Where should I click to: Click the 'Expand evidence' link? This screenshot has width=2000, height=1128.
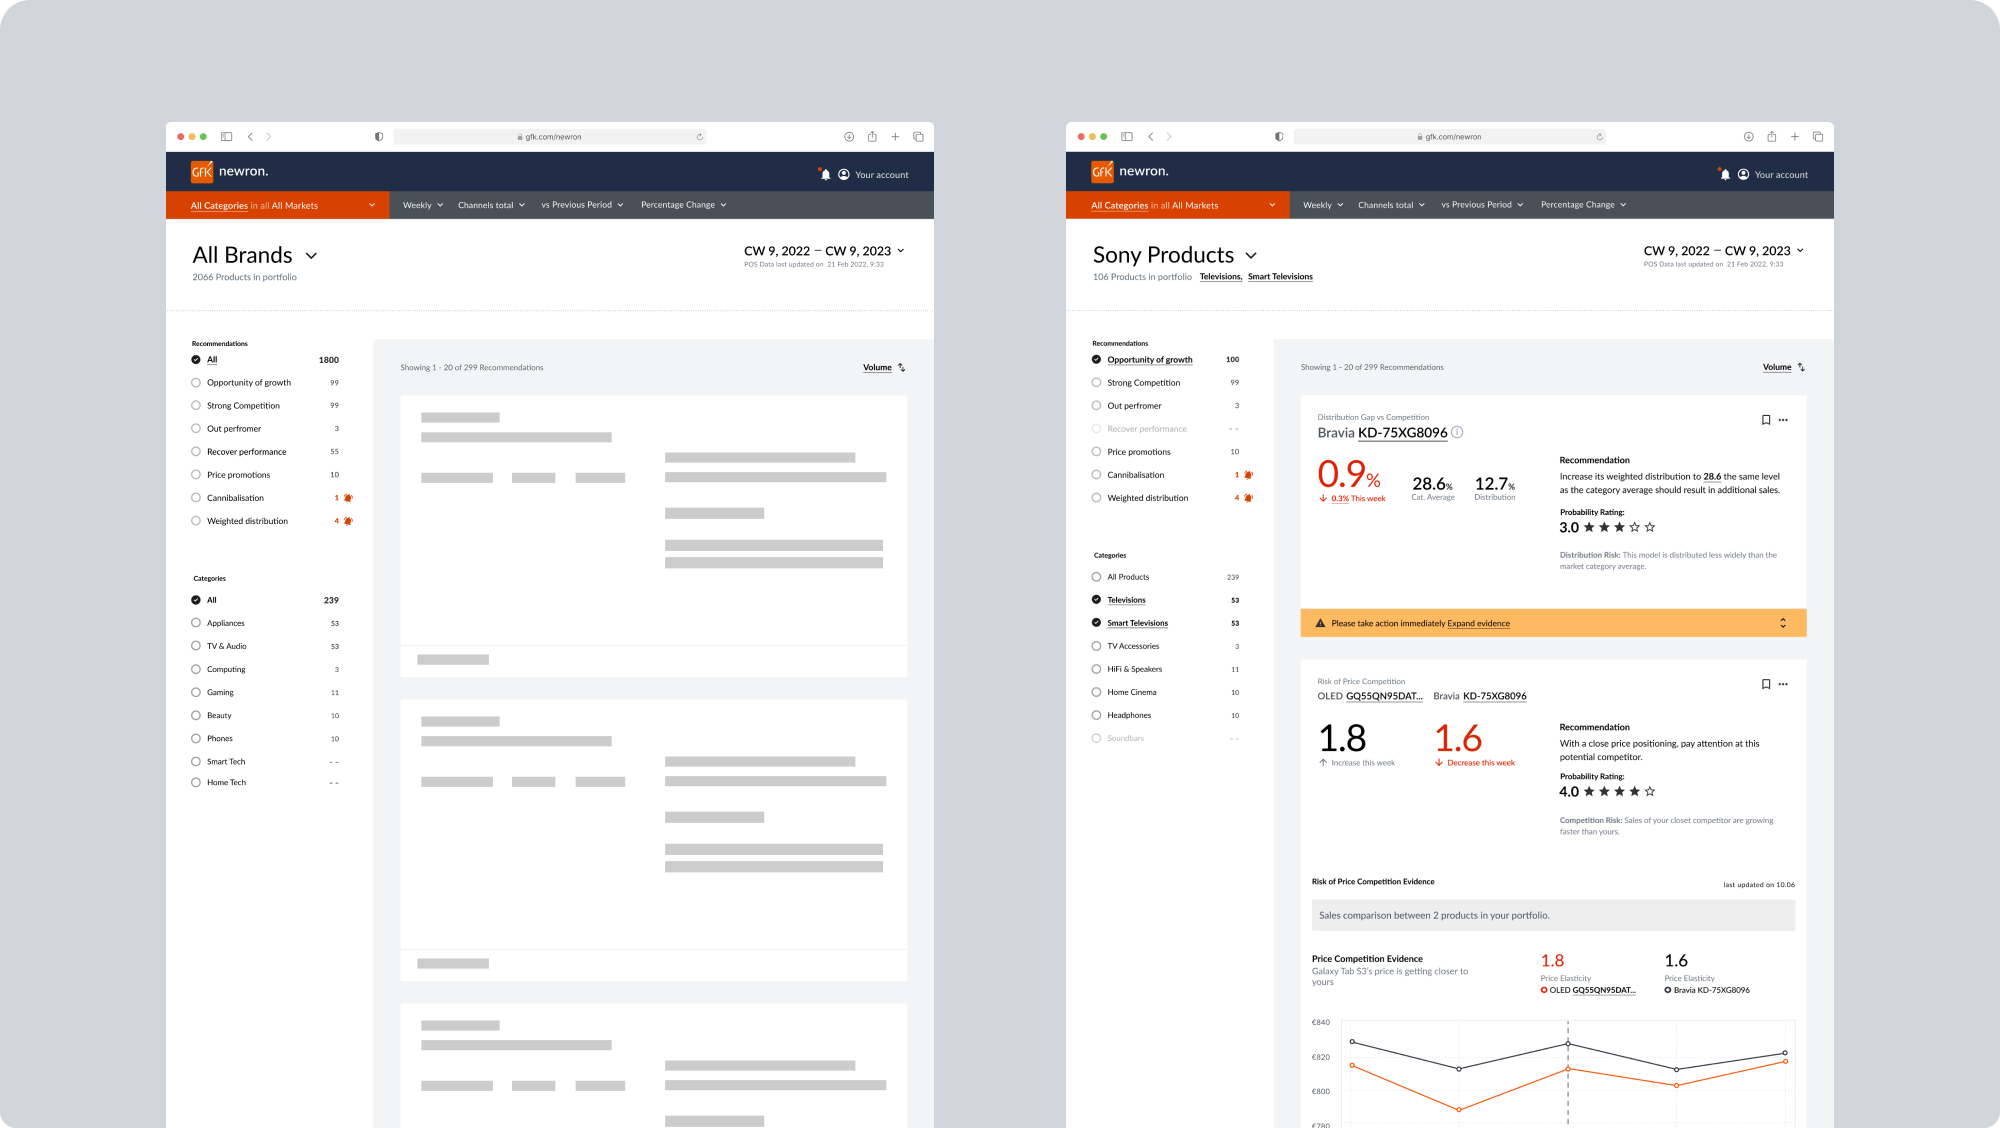click(1478, 623)
